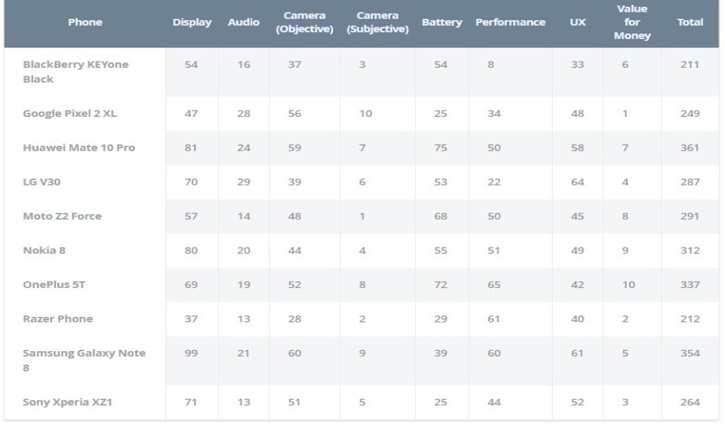The height and width of the screenshot is (425, 725).
Task: Sort by the Total column header
Action: coord(690,22)
